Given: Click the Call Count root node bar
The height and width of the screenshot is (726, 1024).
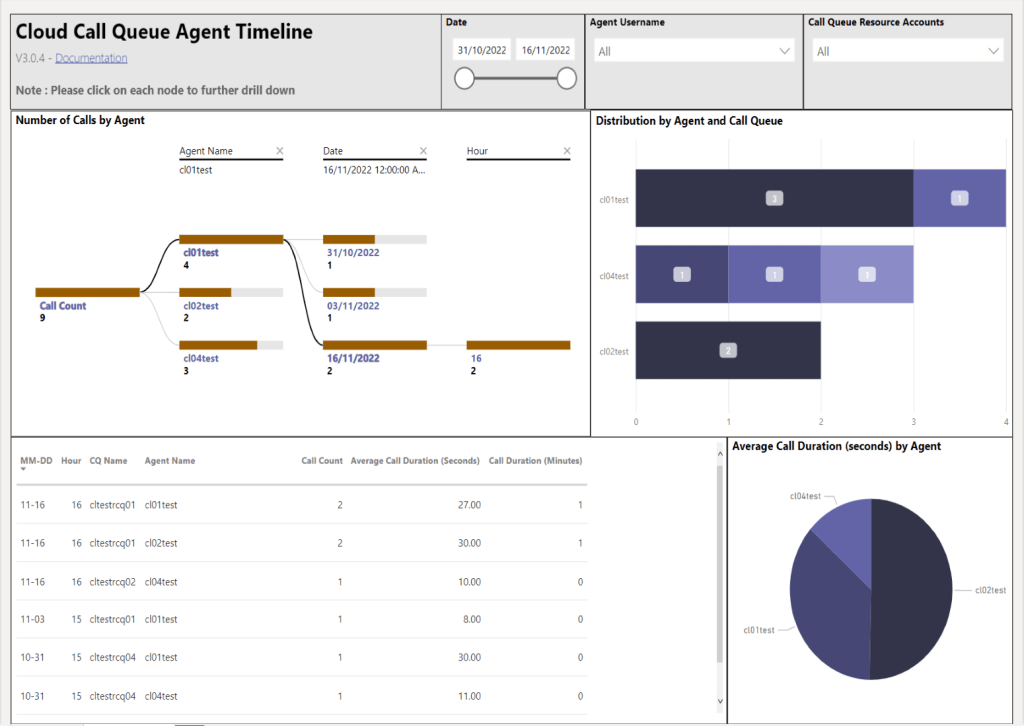Looking at the screenshot, I should pos(87,292).
